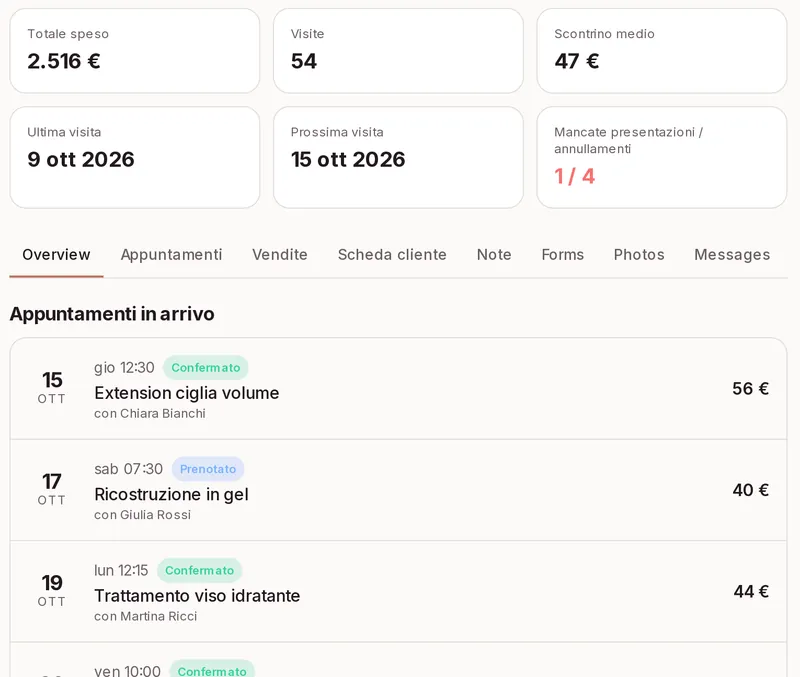
Task: Click staff name con Martina Ricci
Action: click(145, 617)
